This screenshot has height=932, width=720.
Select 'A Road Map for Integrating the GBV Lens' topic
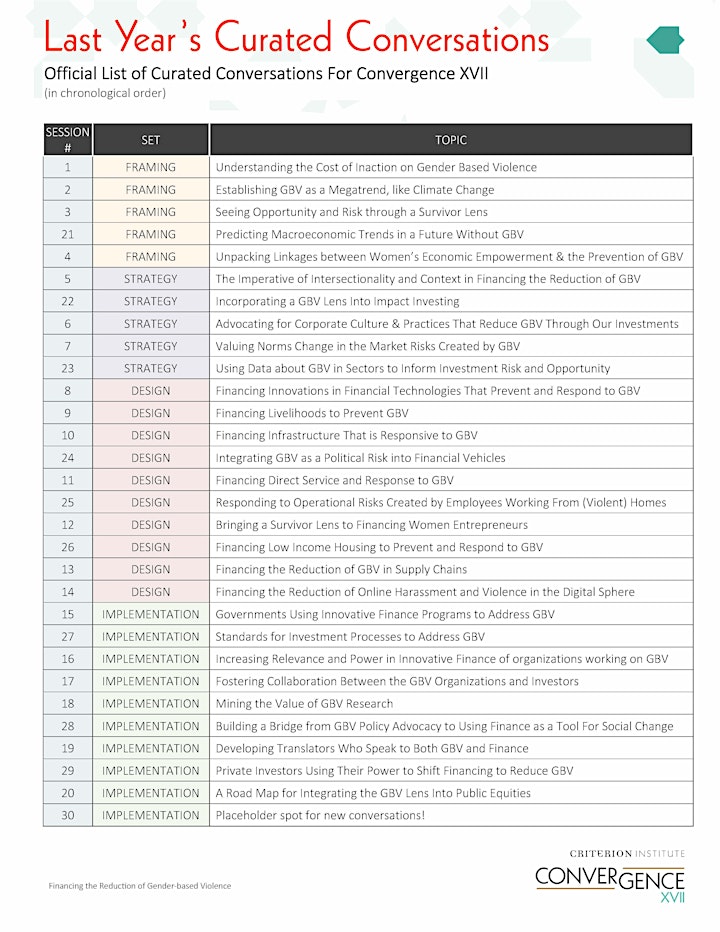373,793
